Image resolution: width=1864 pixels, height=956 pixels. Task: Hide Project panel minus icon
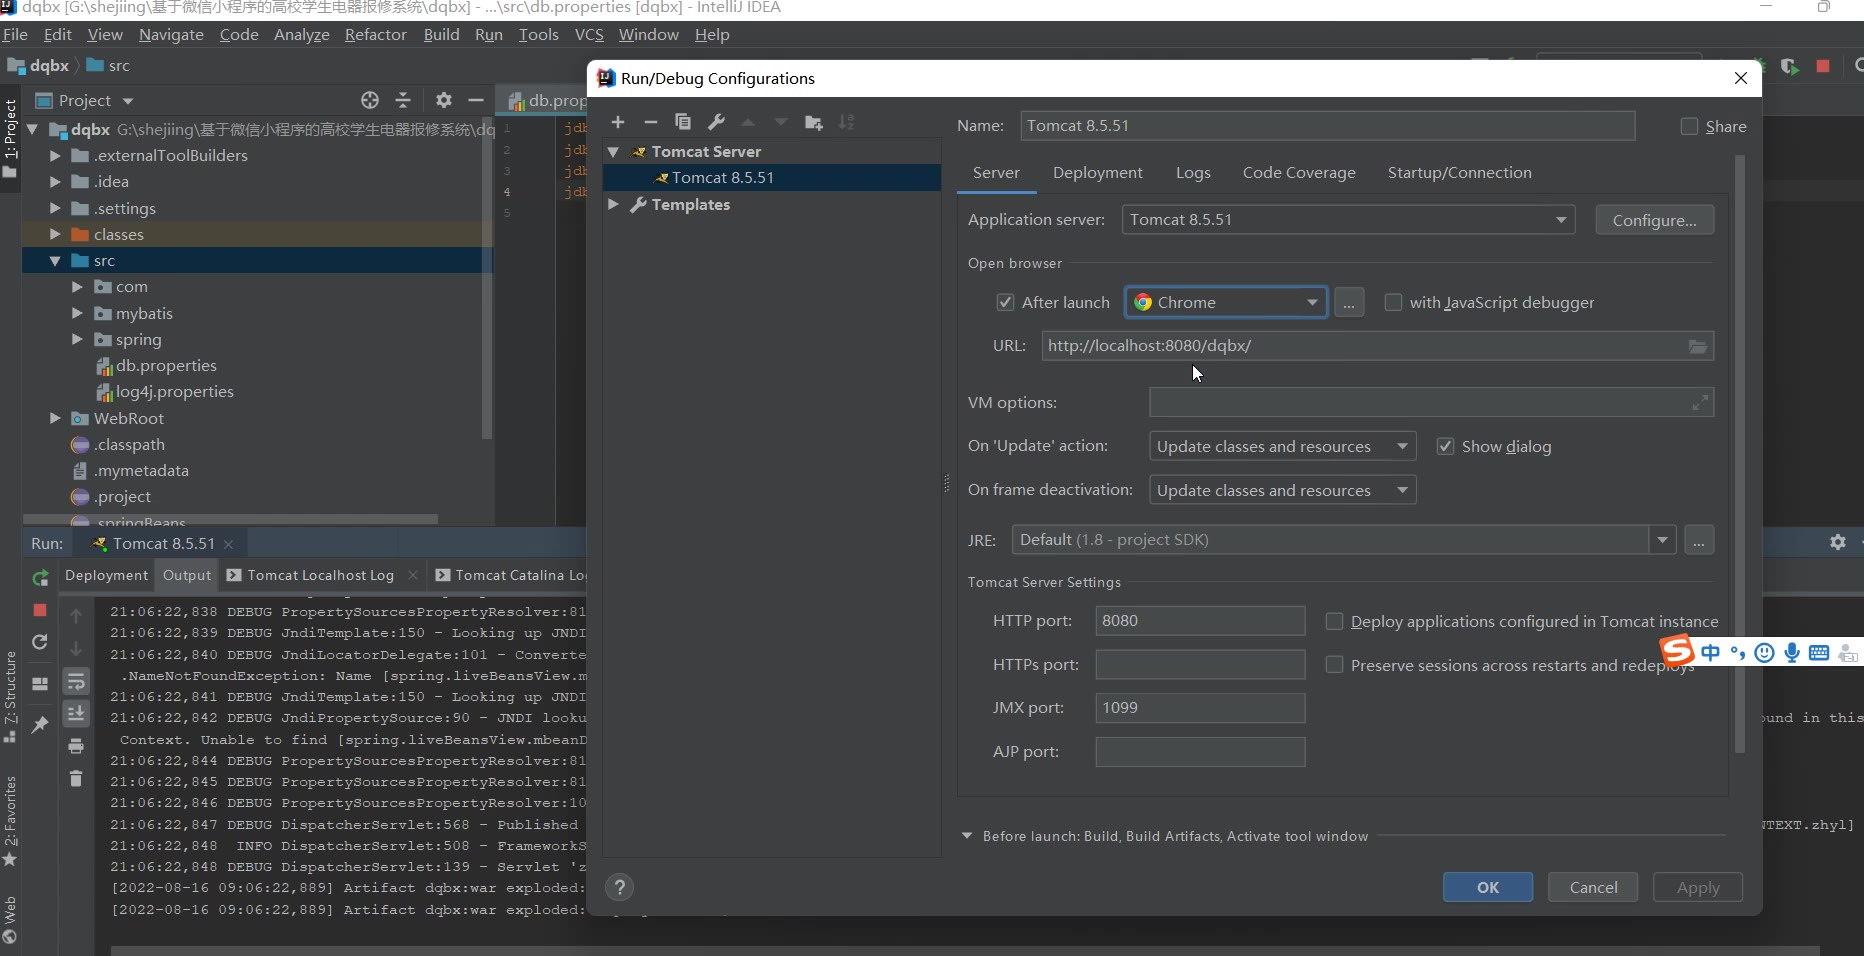476,100
